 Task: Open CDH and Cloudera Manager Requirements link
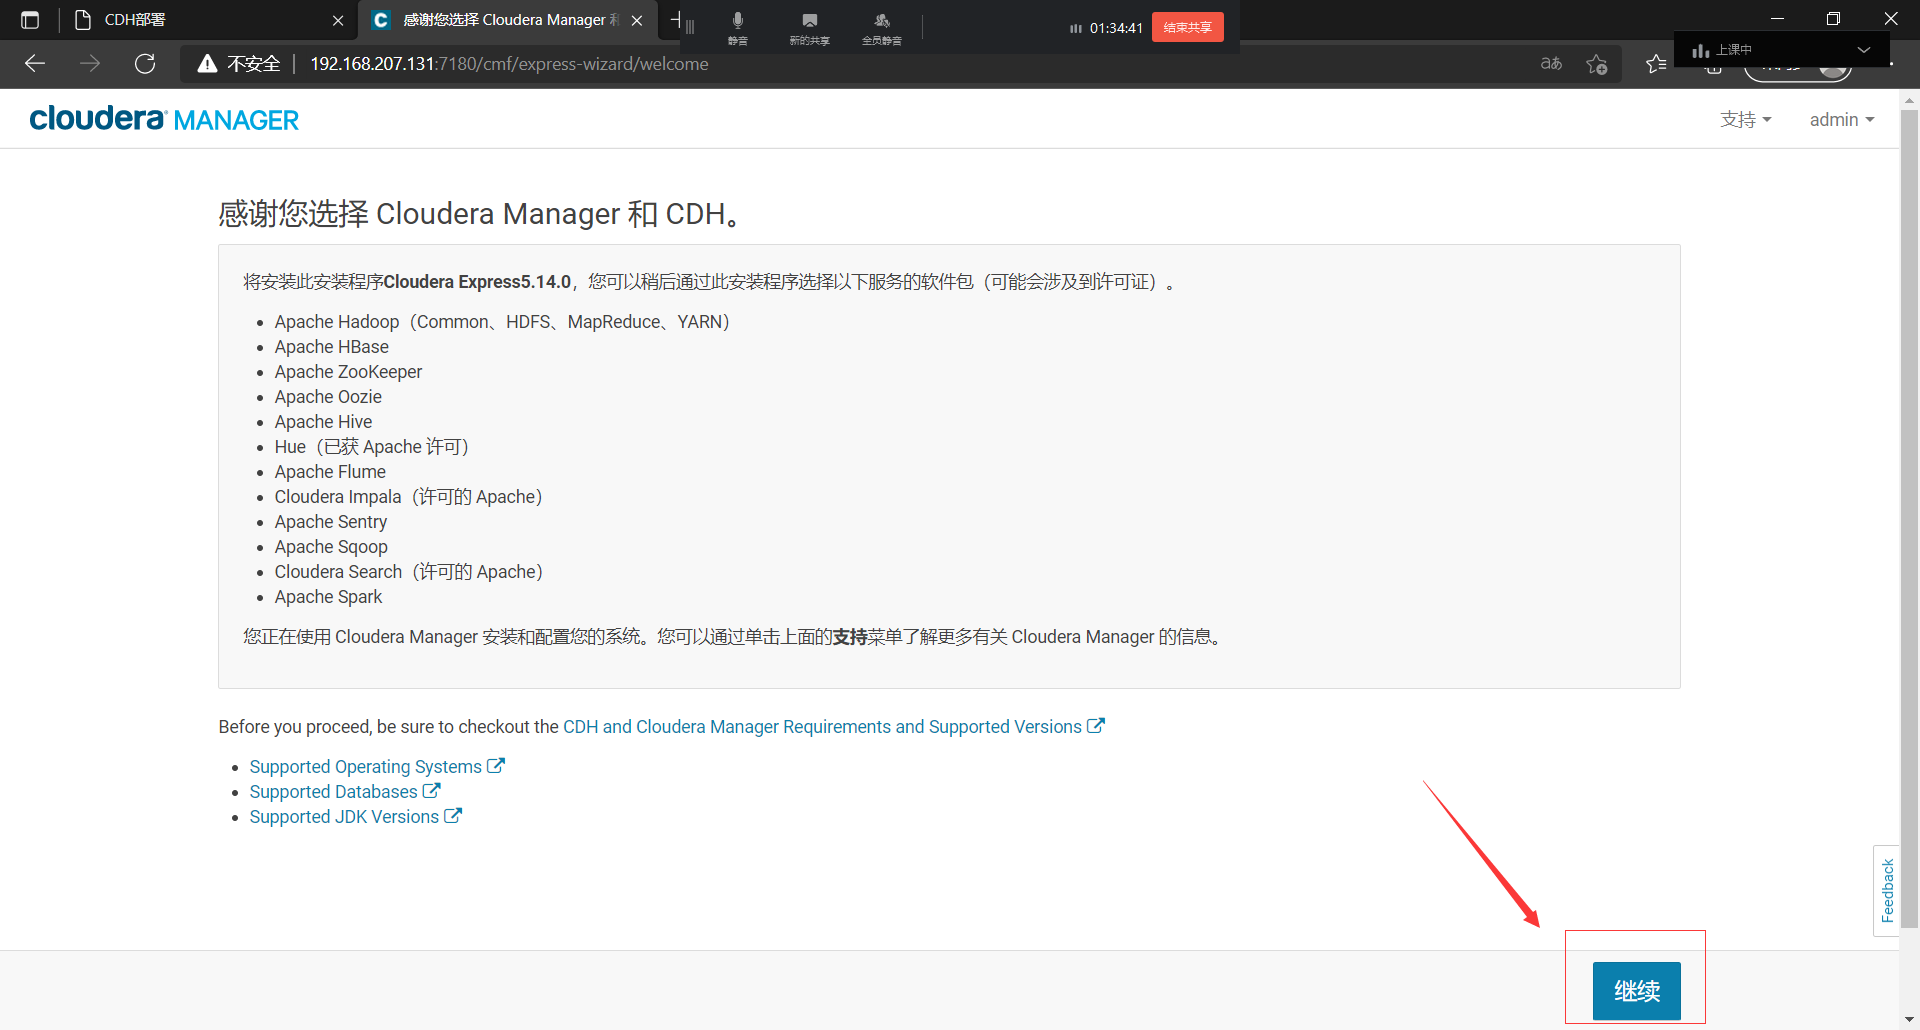pos(833,727)
